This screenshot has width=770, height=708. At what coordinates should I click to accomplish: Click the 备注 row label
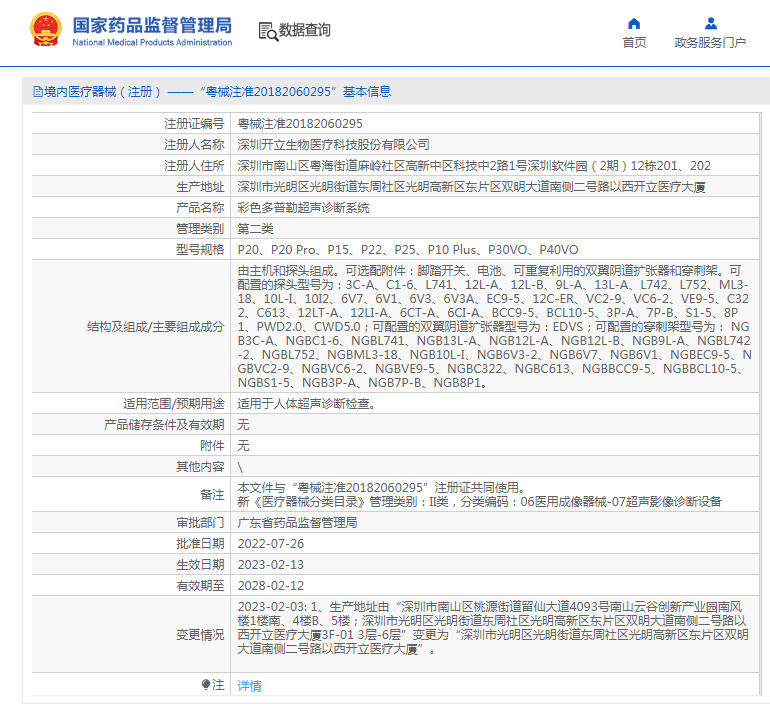[212, 495]
